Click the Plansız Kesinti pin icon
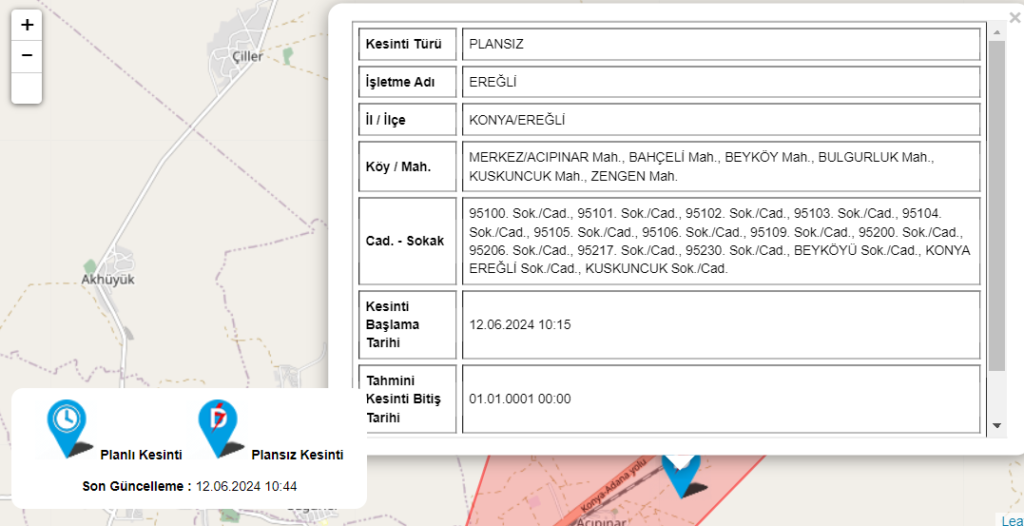Viewport: 1024px width, 526px height. pyautogui.click(x=217, y=424)
